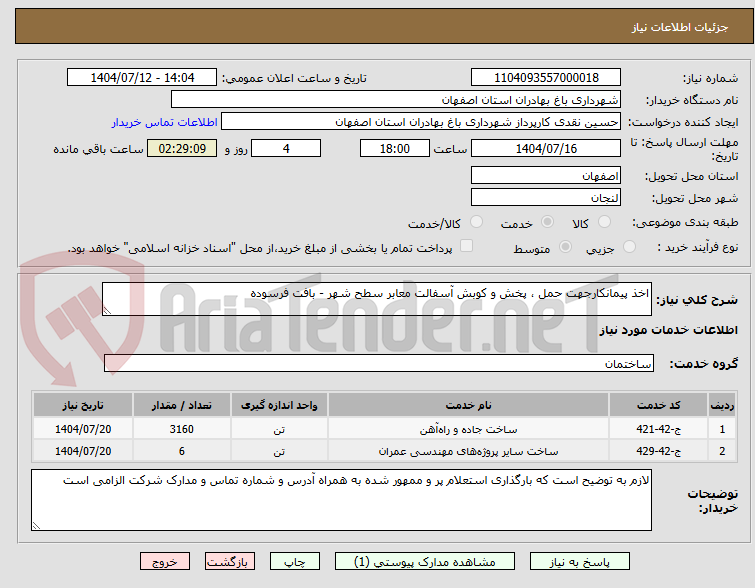Viewport: 755px width, 588px height.
Task: Click the resize handle of توضیحات خریدار box
Action: [36, 526]
